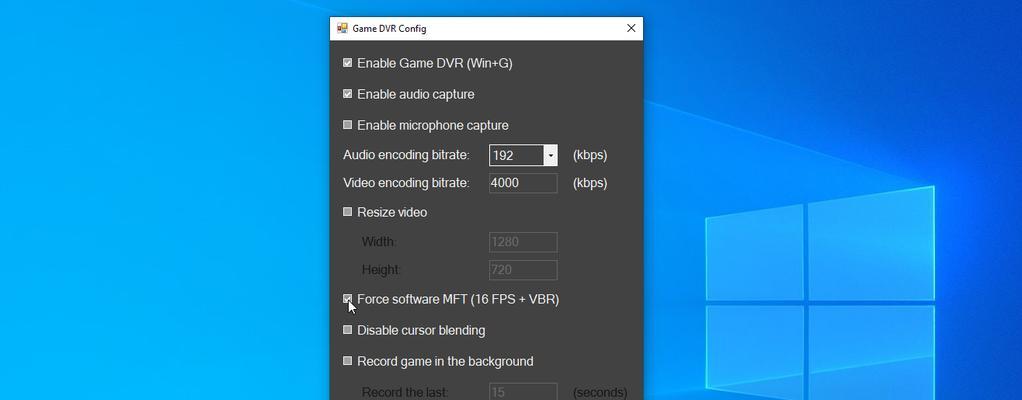Viewport: 1022px width, 400px height.
Task: Click the Game DVR Config title text
Action: (389, 29)
